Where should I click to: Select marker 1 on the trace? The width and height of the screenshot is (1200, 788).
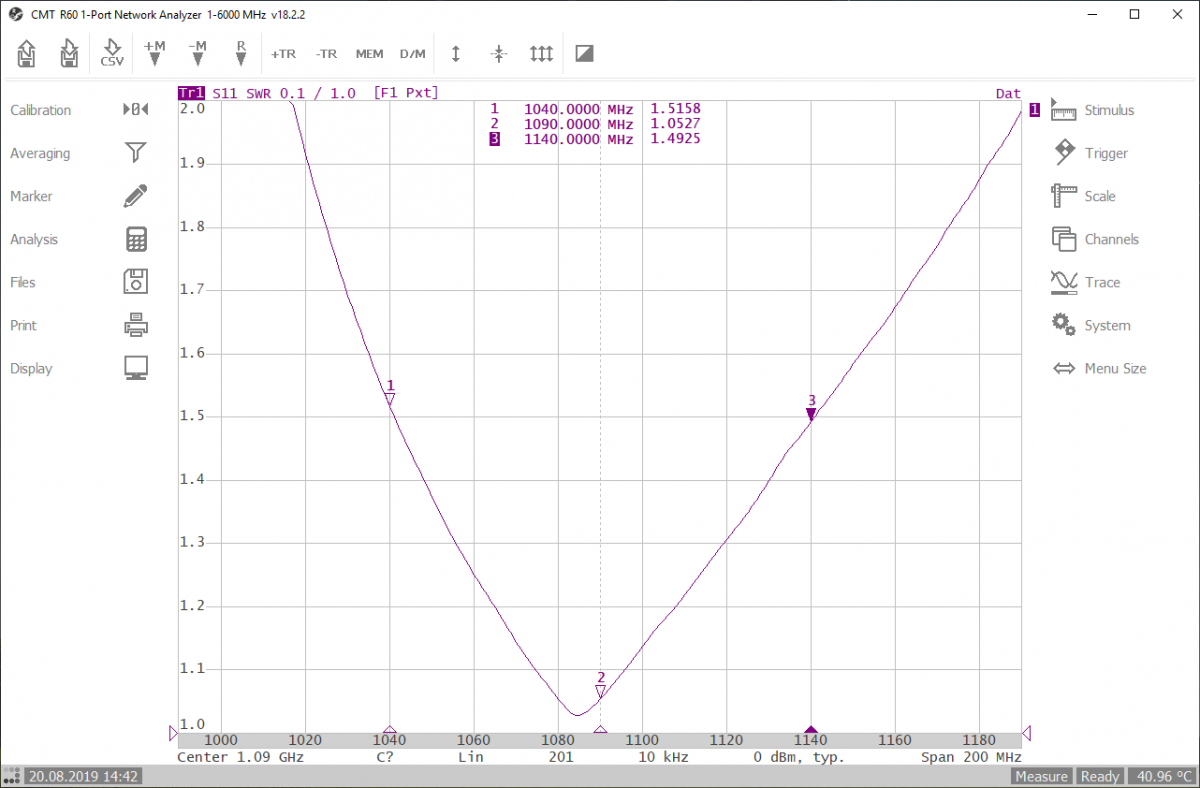[390, 398]
